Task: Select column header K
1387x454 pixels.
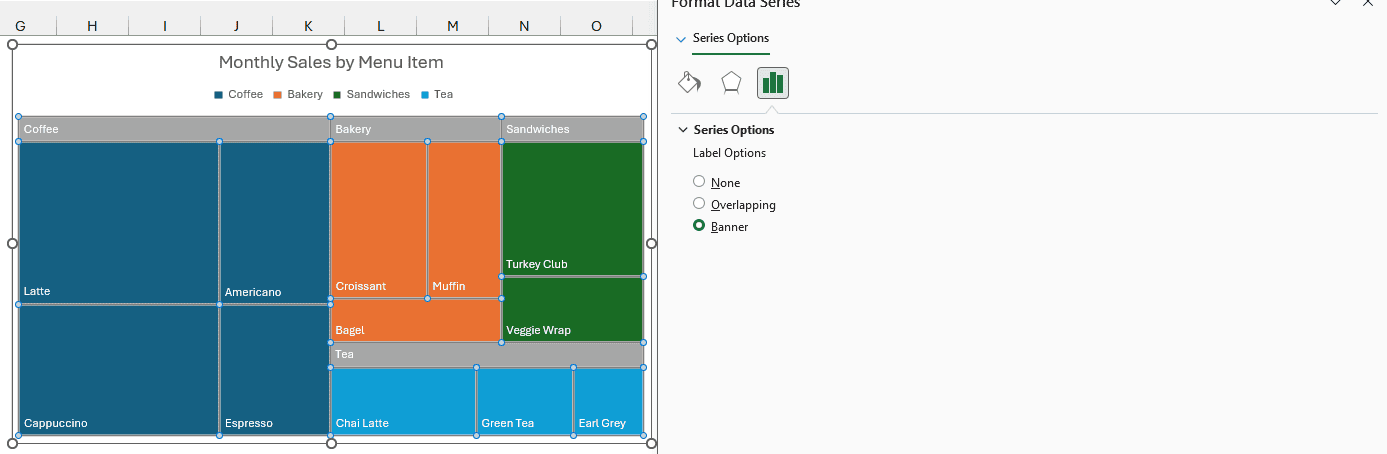Action: 308,26
